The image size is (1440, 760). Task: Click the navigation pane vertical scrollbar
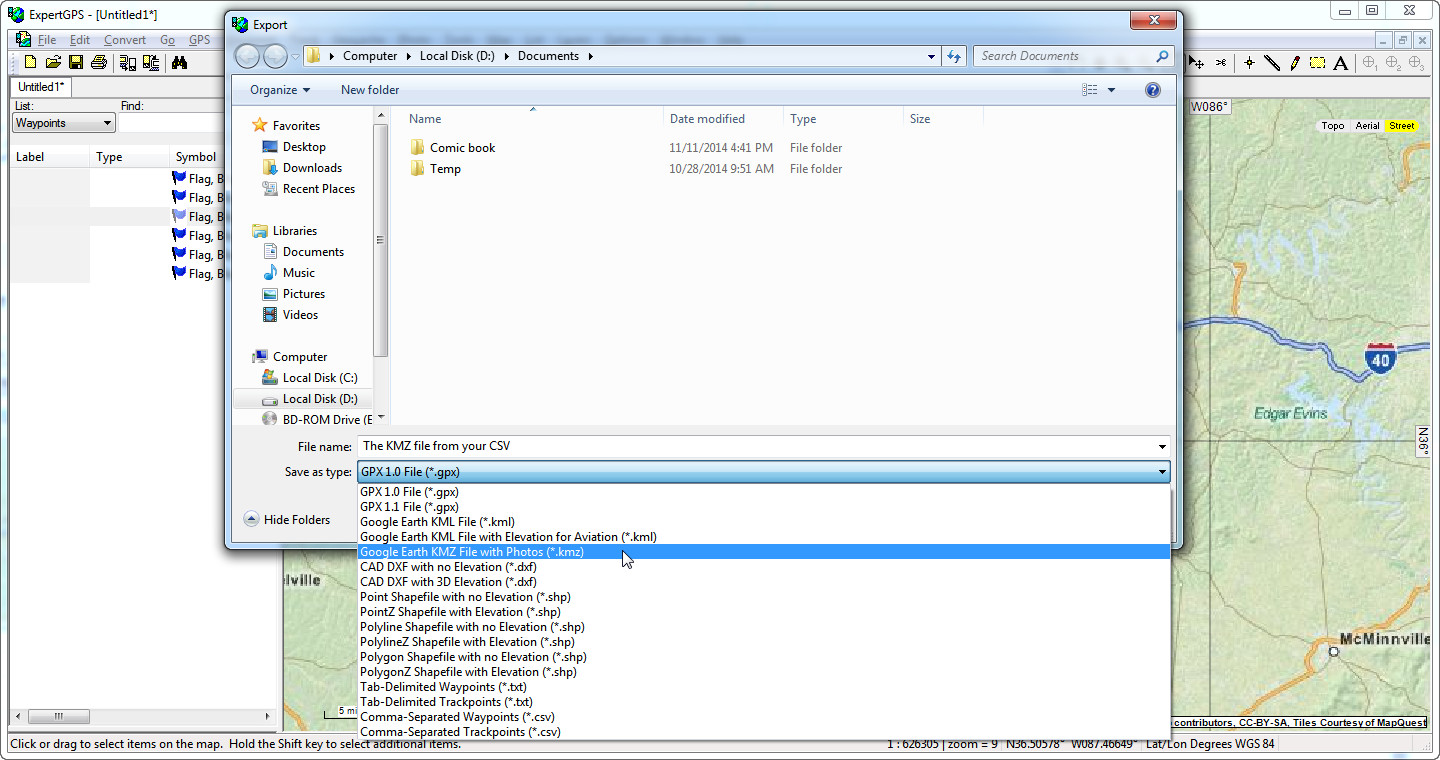pos(380,240)
